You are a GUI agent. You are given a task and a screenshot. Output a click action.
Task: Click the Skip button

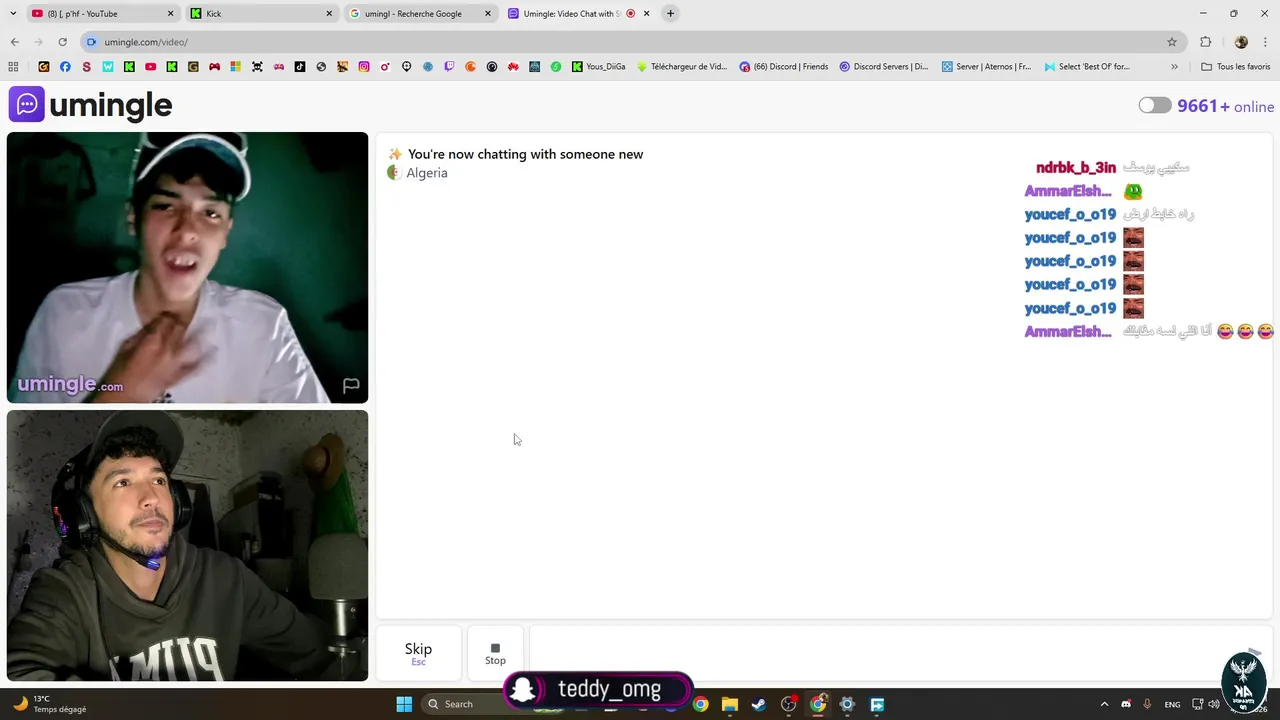pyautogui.click(x=418, y=653)
